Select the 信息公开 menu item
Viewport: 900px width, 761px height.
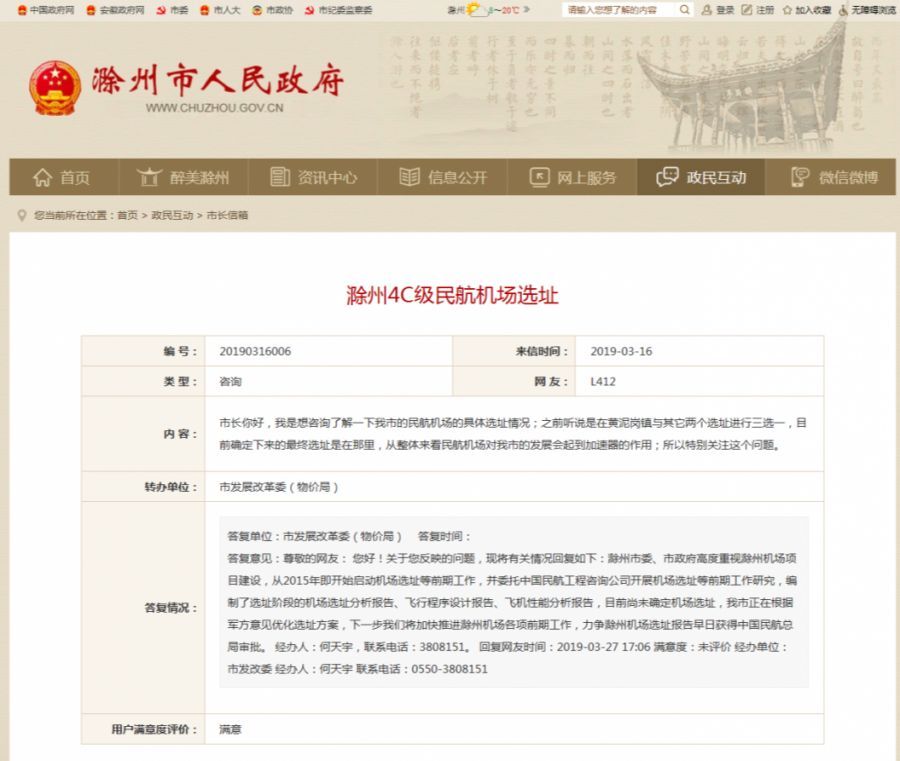(443, 177)
